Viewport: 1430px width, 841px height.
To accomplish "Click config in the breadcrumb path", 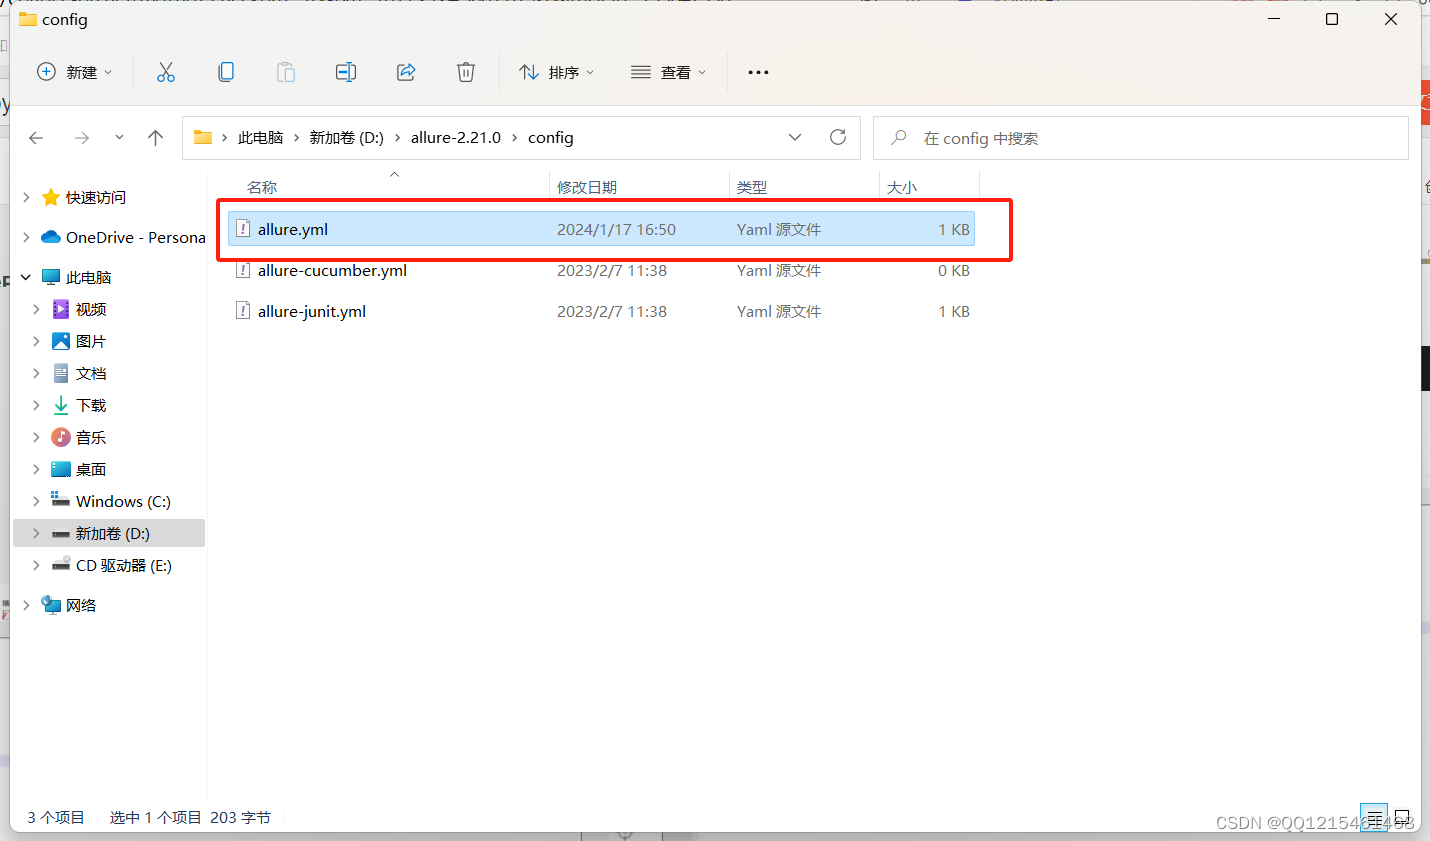I will [550, 137].
